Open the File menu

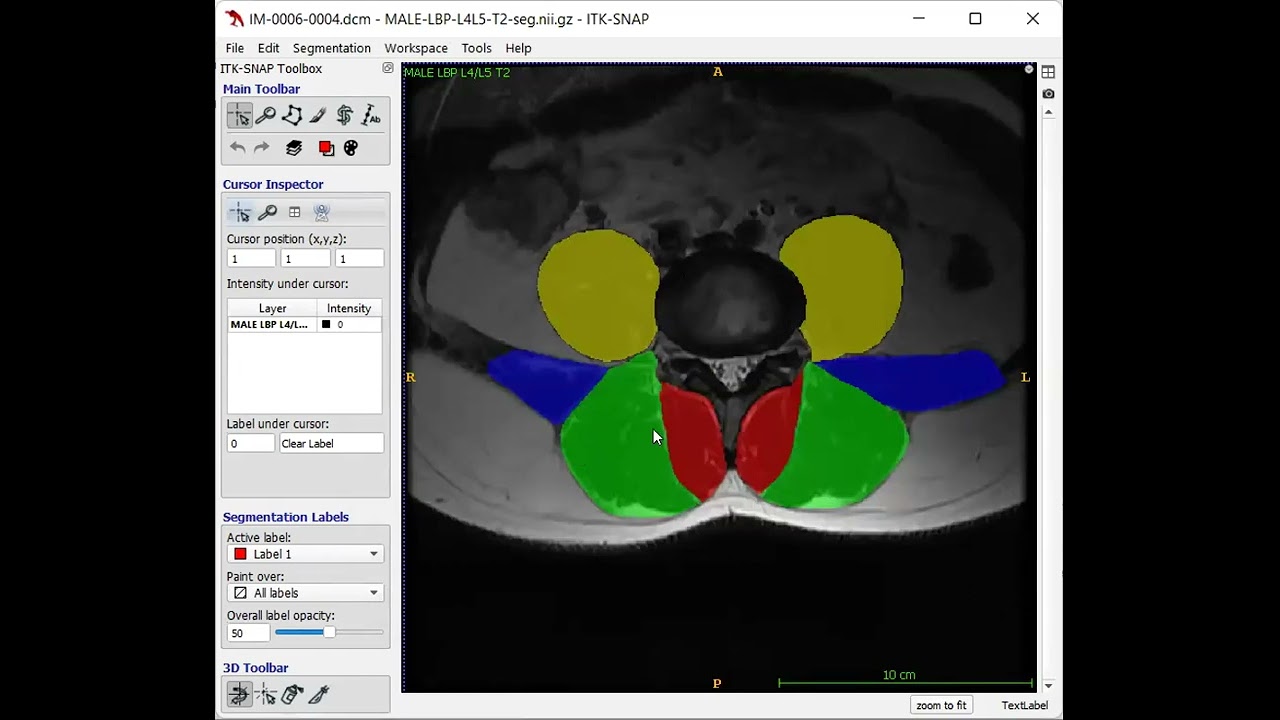235,48
